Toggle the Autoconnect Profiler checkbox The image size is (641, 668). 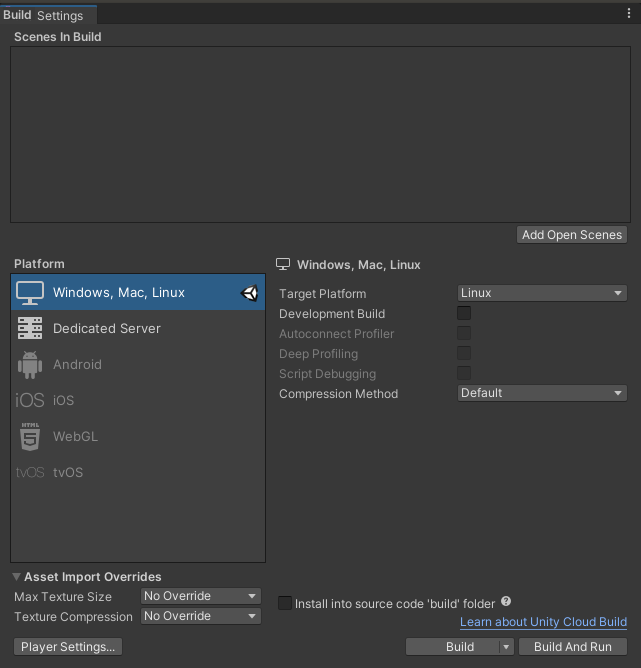coord(464,334)
